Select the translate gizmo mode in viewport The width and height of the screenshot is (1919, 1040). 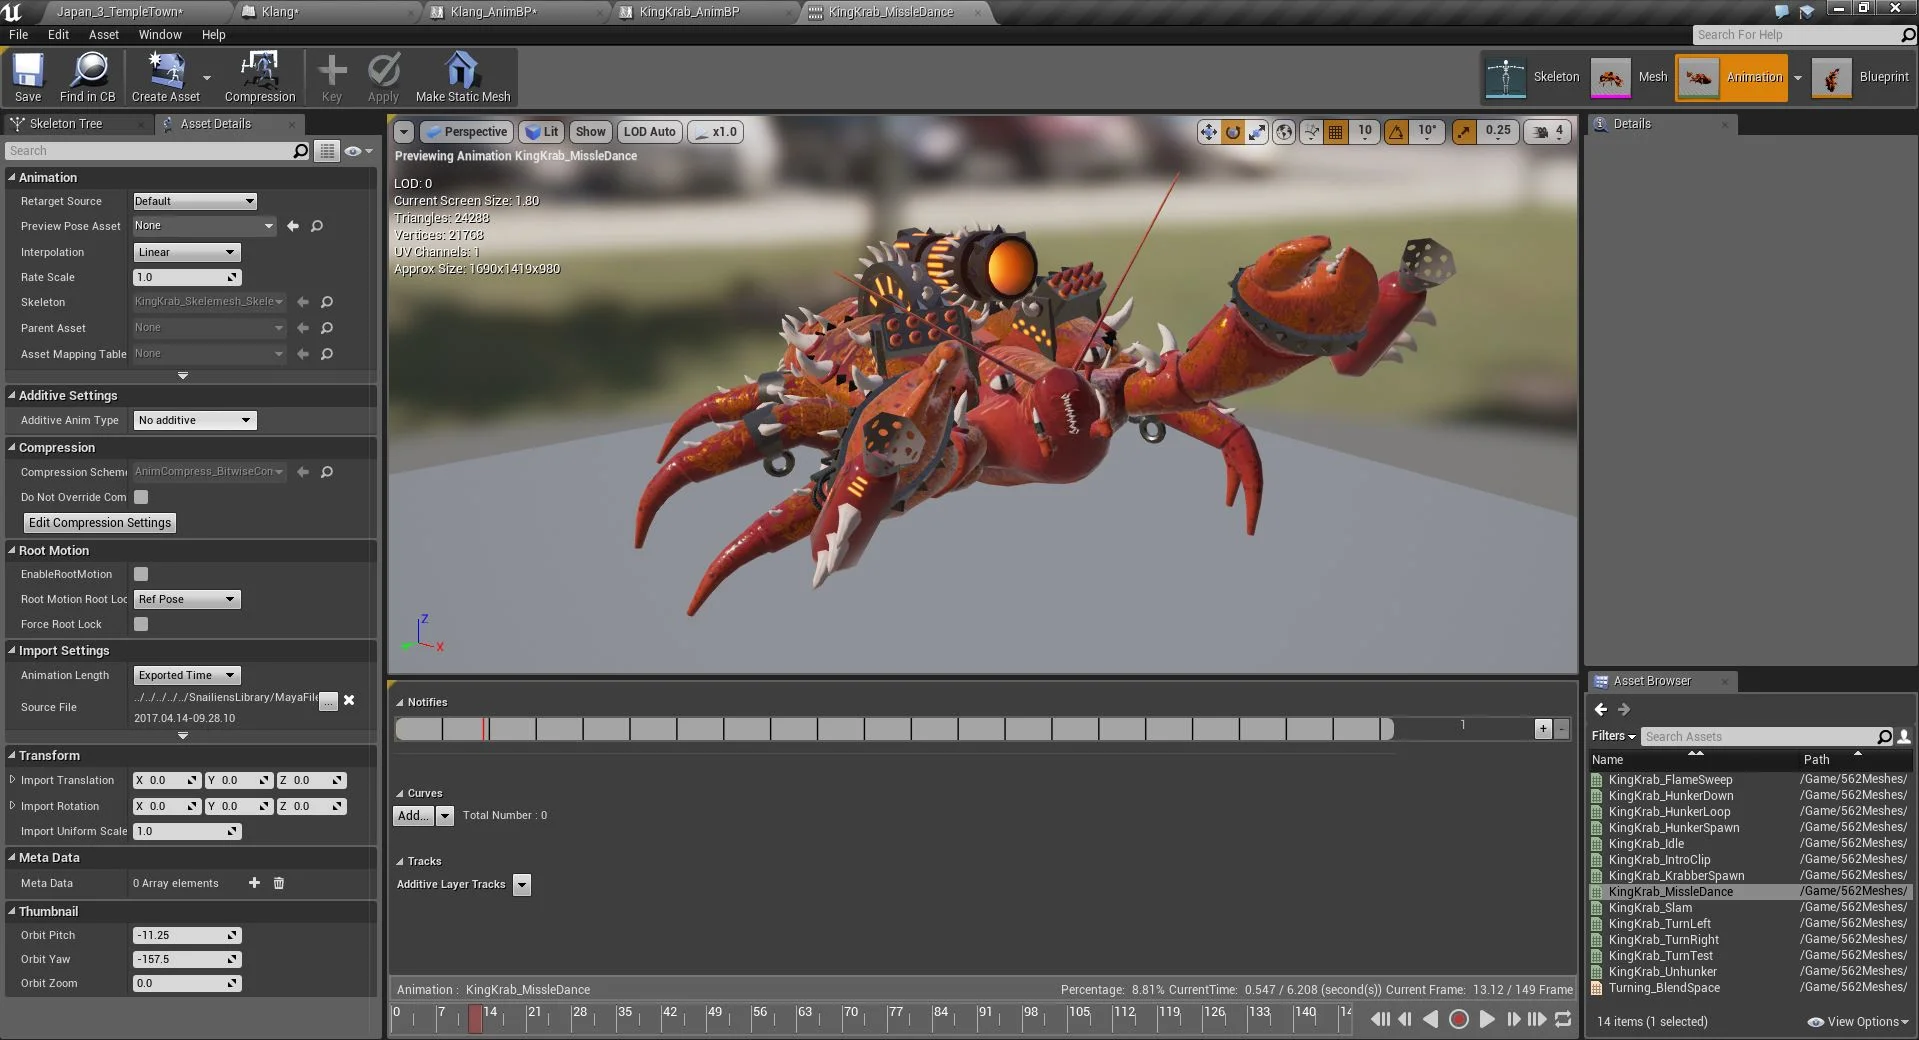[1208, 132]
